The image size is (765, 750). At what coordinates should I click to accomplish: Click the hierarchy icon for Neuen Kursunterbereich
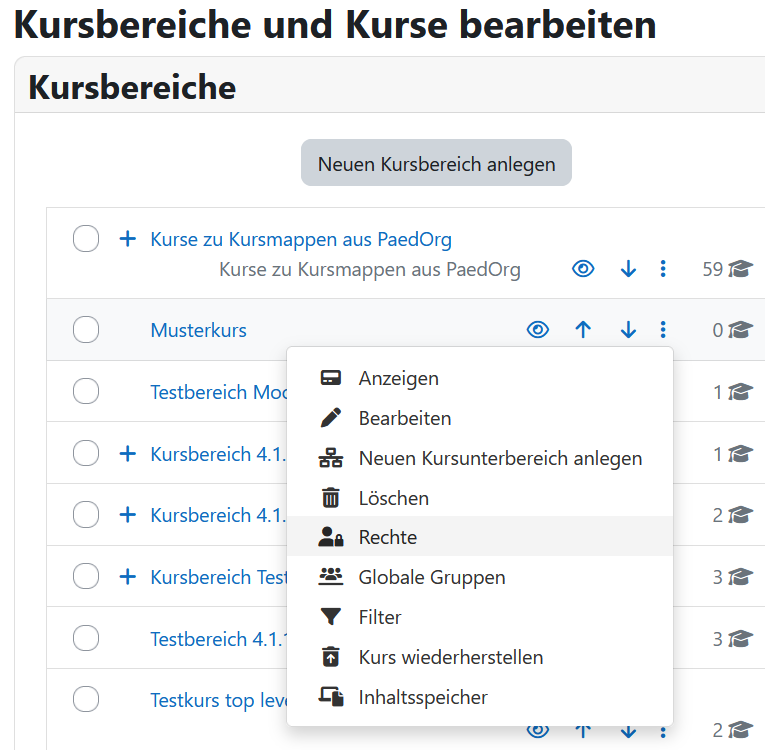331,458
